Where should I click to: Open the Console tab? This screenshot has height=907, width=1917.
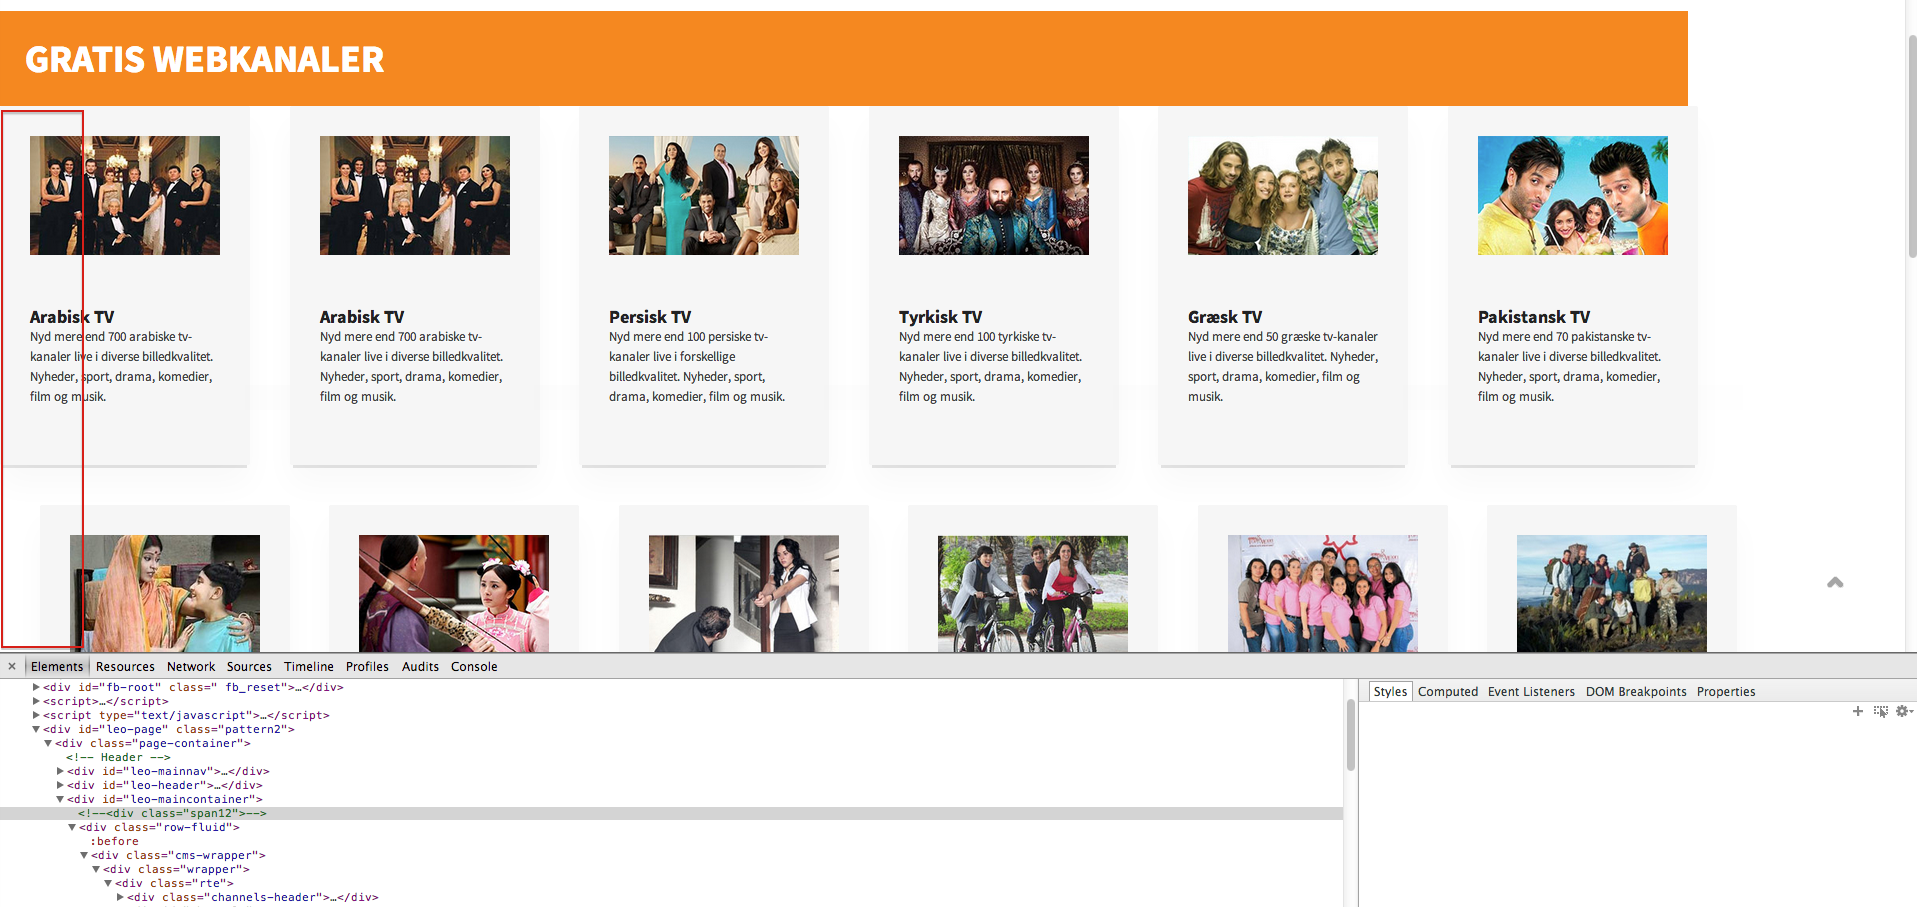tap(474, 666)
